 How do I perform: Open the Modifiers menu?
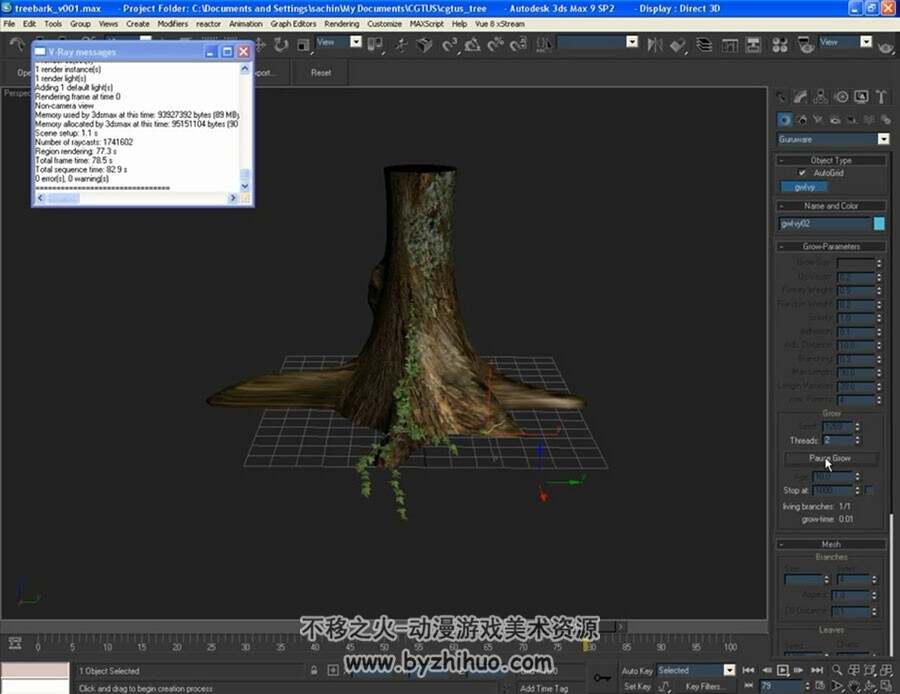point(173,24)
